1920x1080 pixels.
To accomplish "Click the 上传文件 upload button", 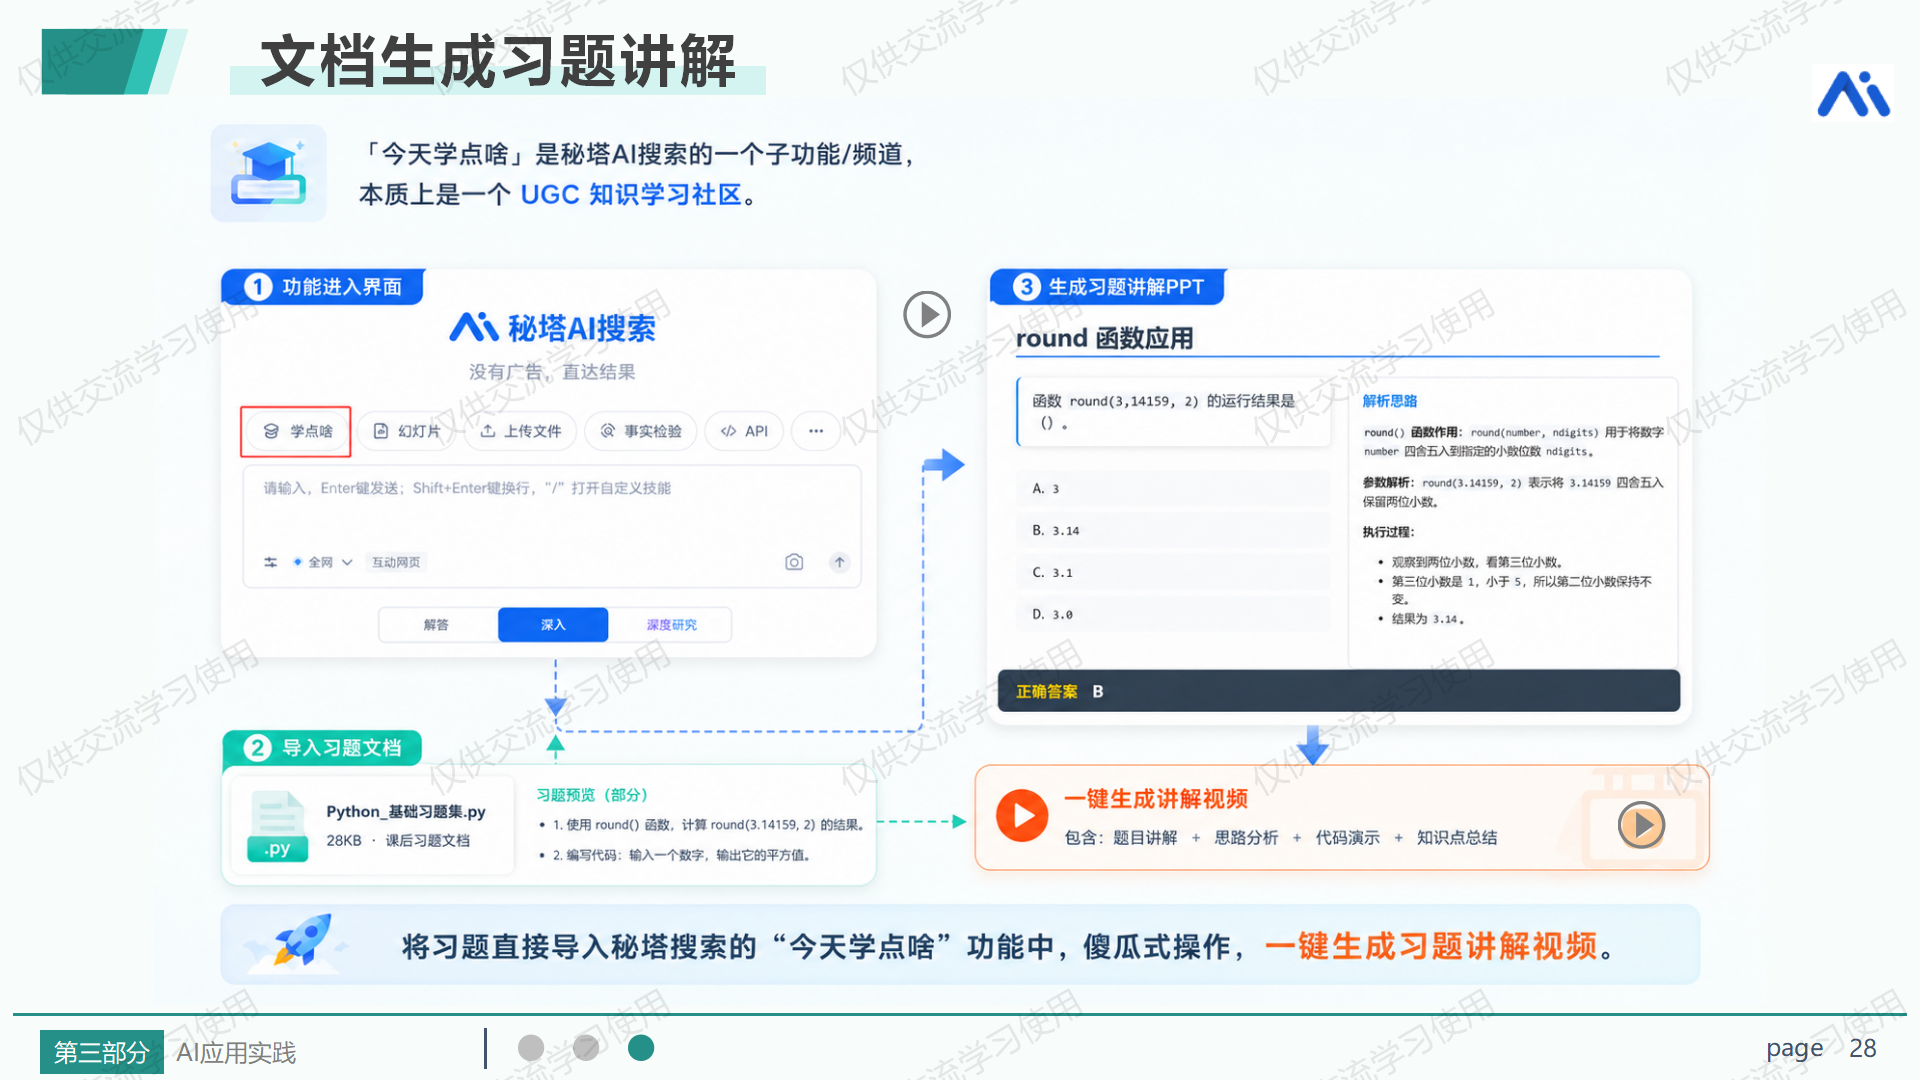I will (x=520, y=431).
